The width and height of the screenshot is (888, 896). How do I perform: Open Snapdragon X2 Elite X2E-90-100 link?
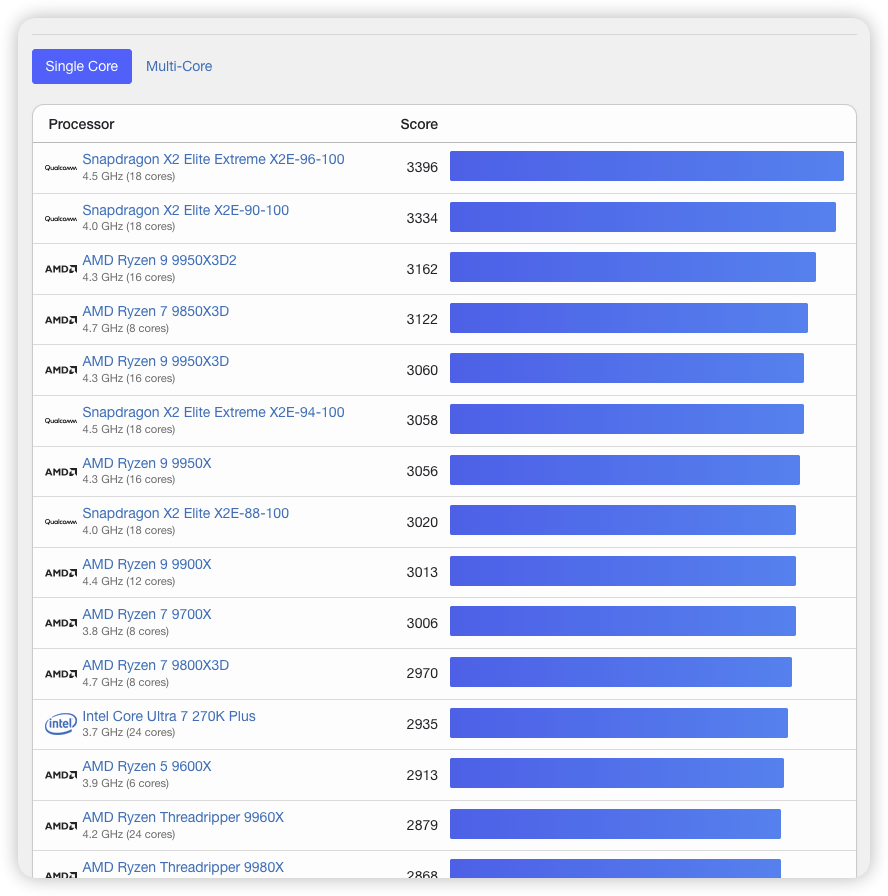click(185, 210)
